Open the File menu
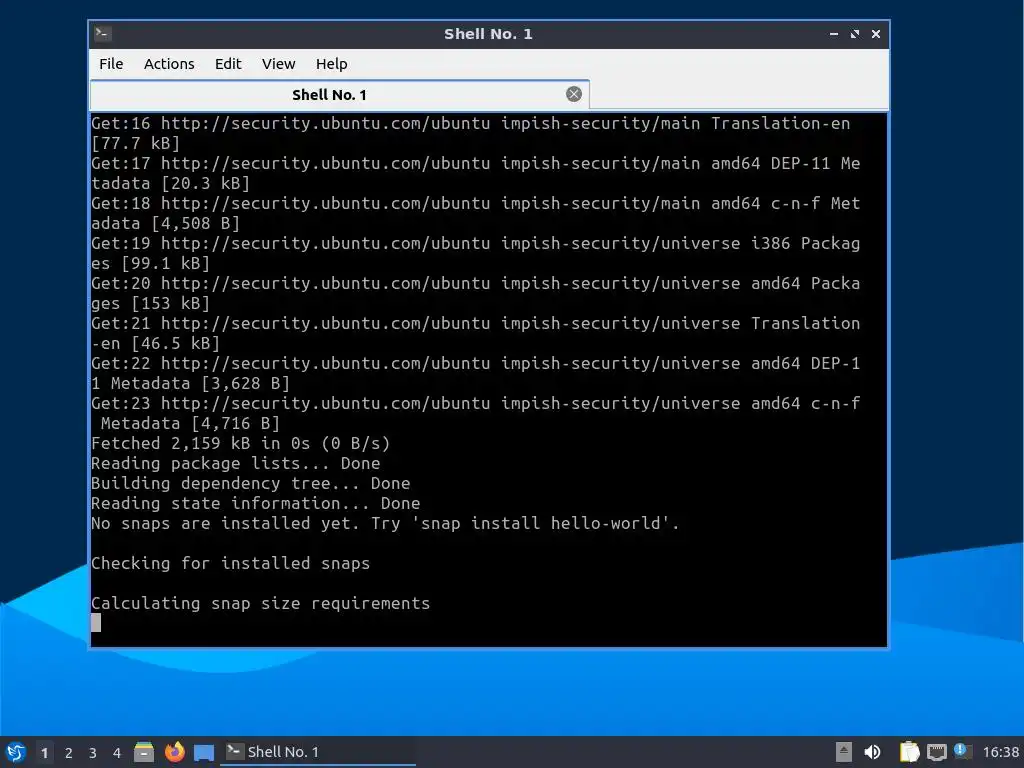The height and width of the screenshot is (768, 1024). click(111, 64)
